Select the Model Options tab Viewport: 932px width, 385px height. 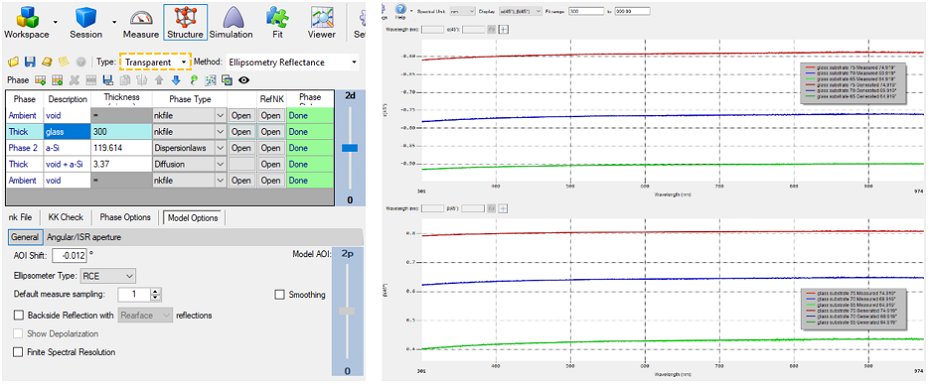click(193, 217)
